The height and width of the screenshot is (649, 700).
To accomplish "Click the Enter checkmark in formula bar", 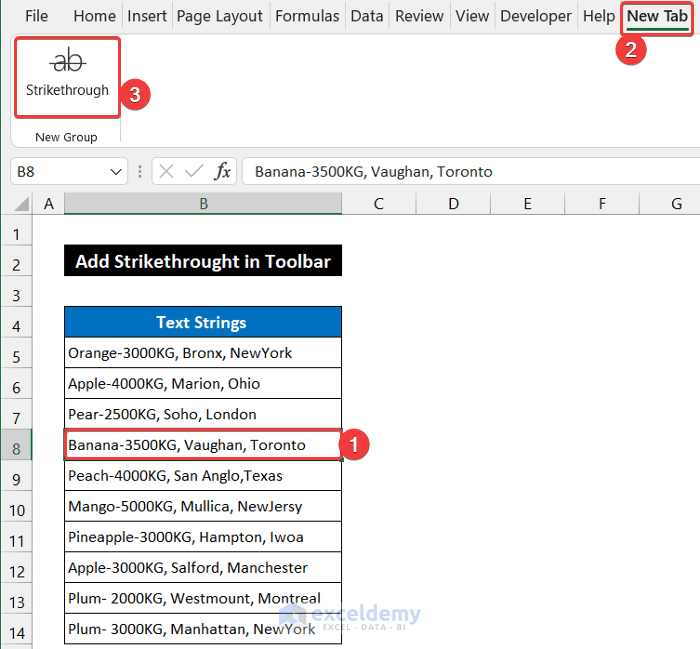I will (194, 171).
